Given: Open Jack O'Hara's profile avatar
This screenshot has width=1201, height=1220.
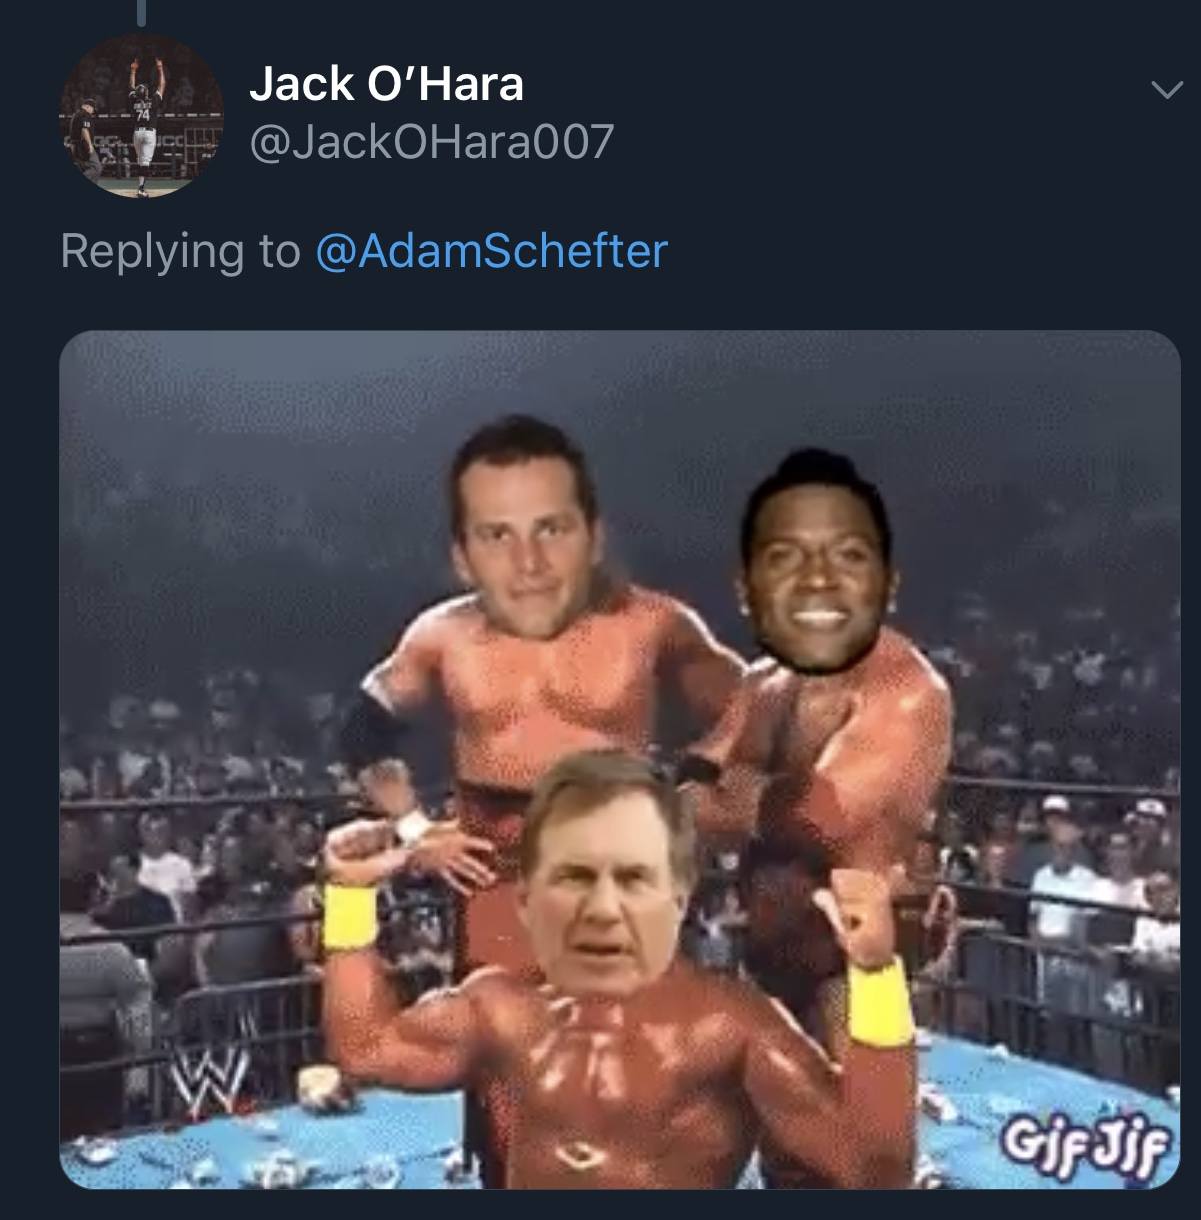Looking at the screenshot, I should pos(141,116).
